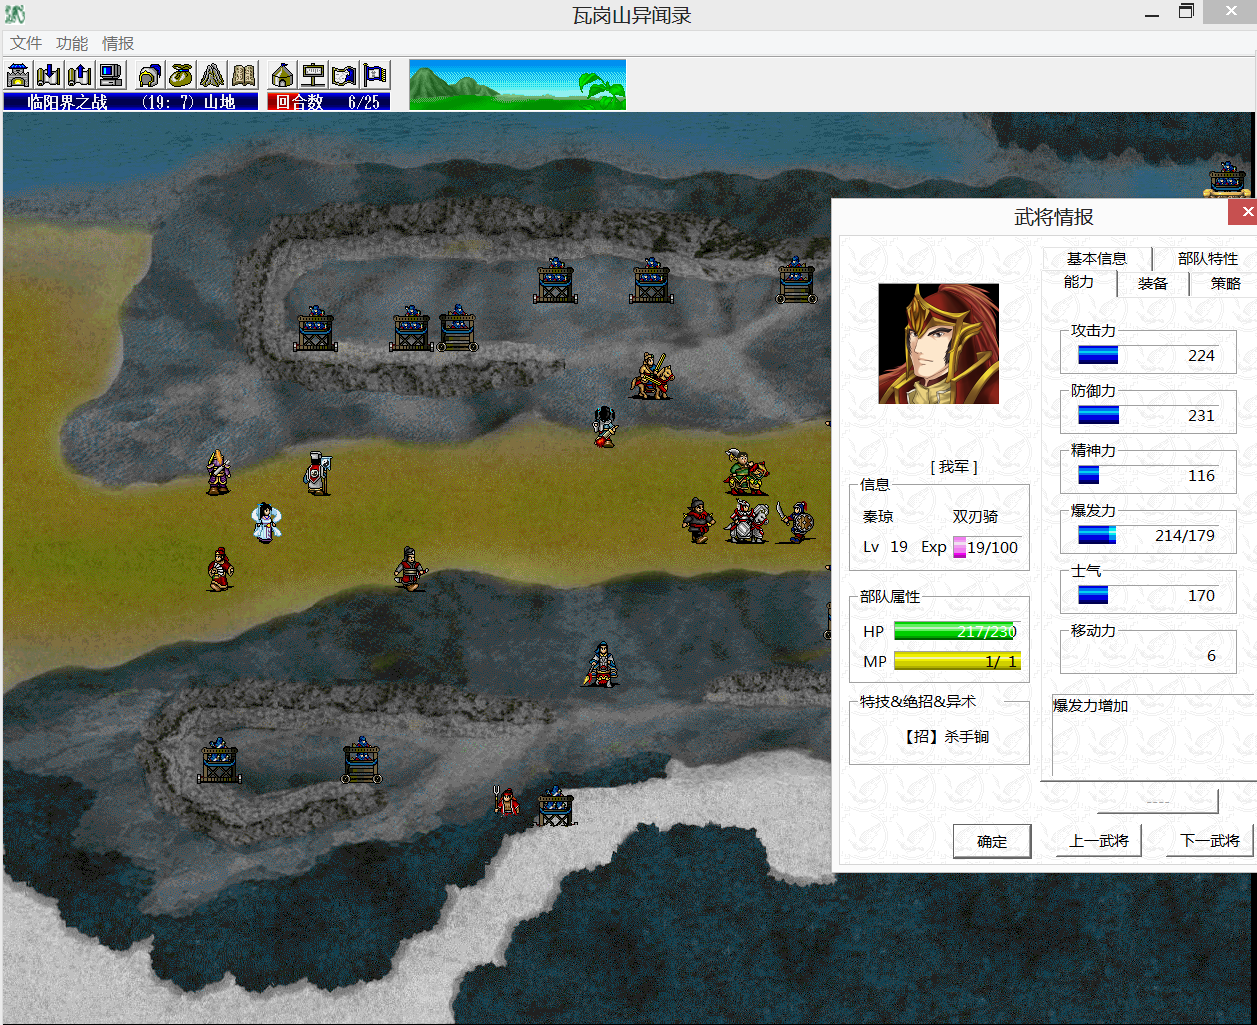
Task: Select the shield-bearing soldier near the dialog edge
Action: click(798, 521)
